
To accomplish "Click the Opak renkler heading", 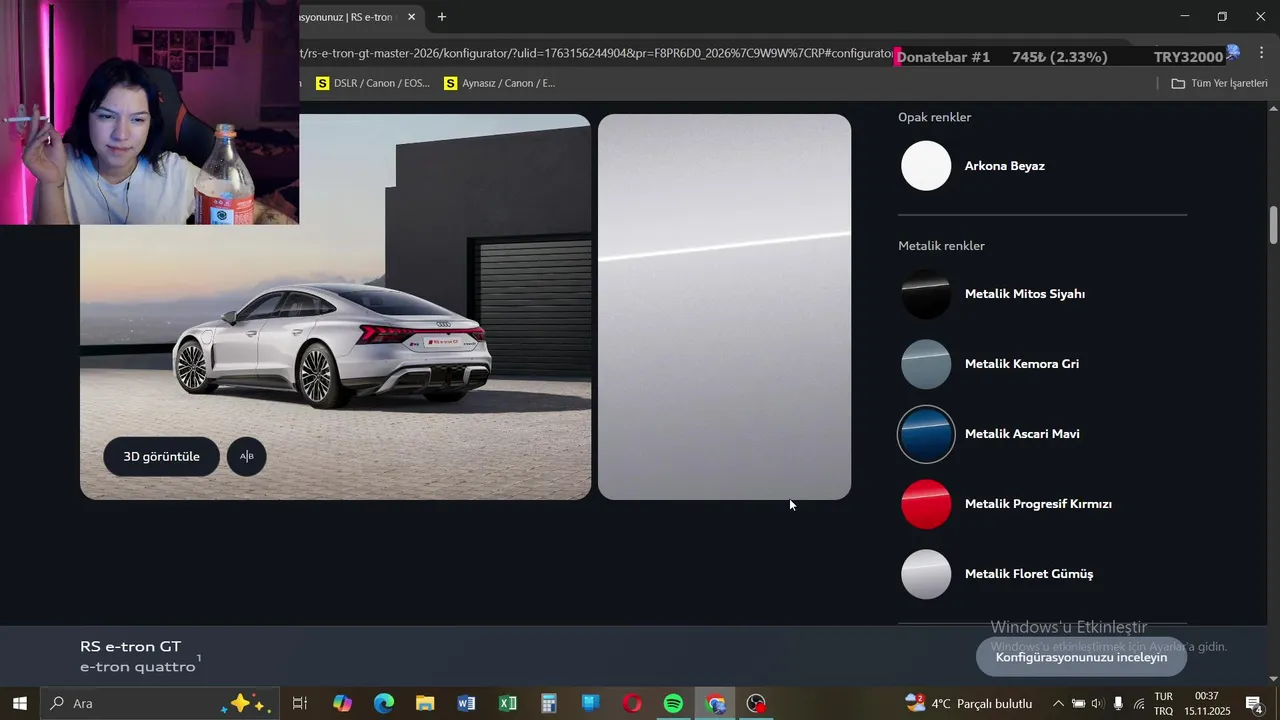I will (x=934, y=117).
